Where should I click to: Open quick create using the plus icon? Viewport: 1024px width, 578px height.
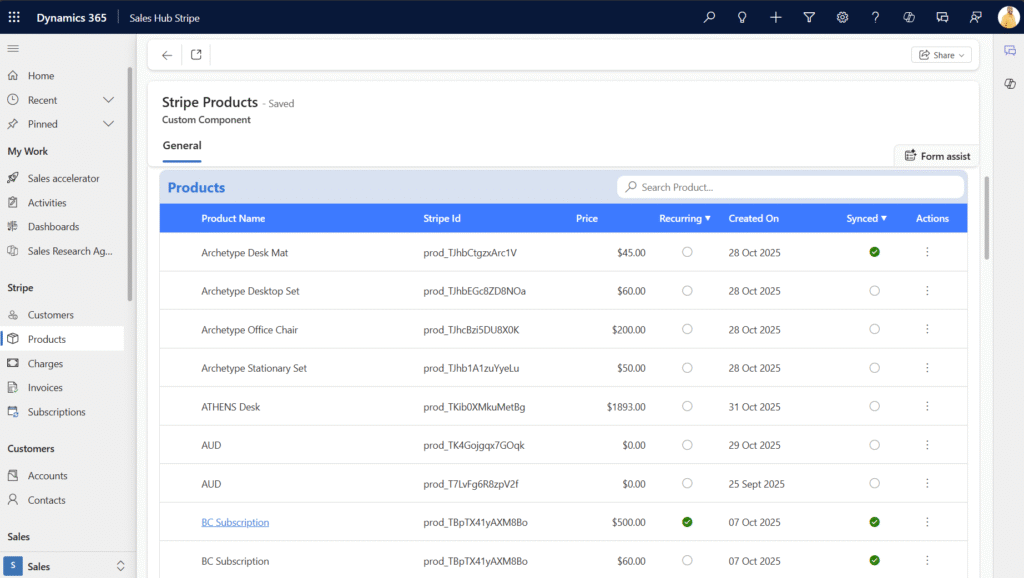coord(775,17)
